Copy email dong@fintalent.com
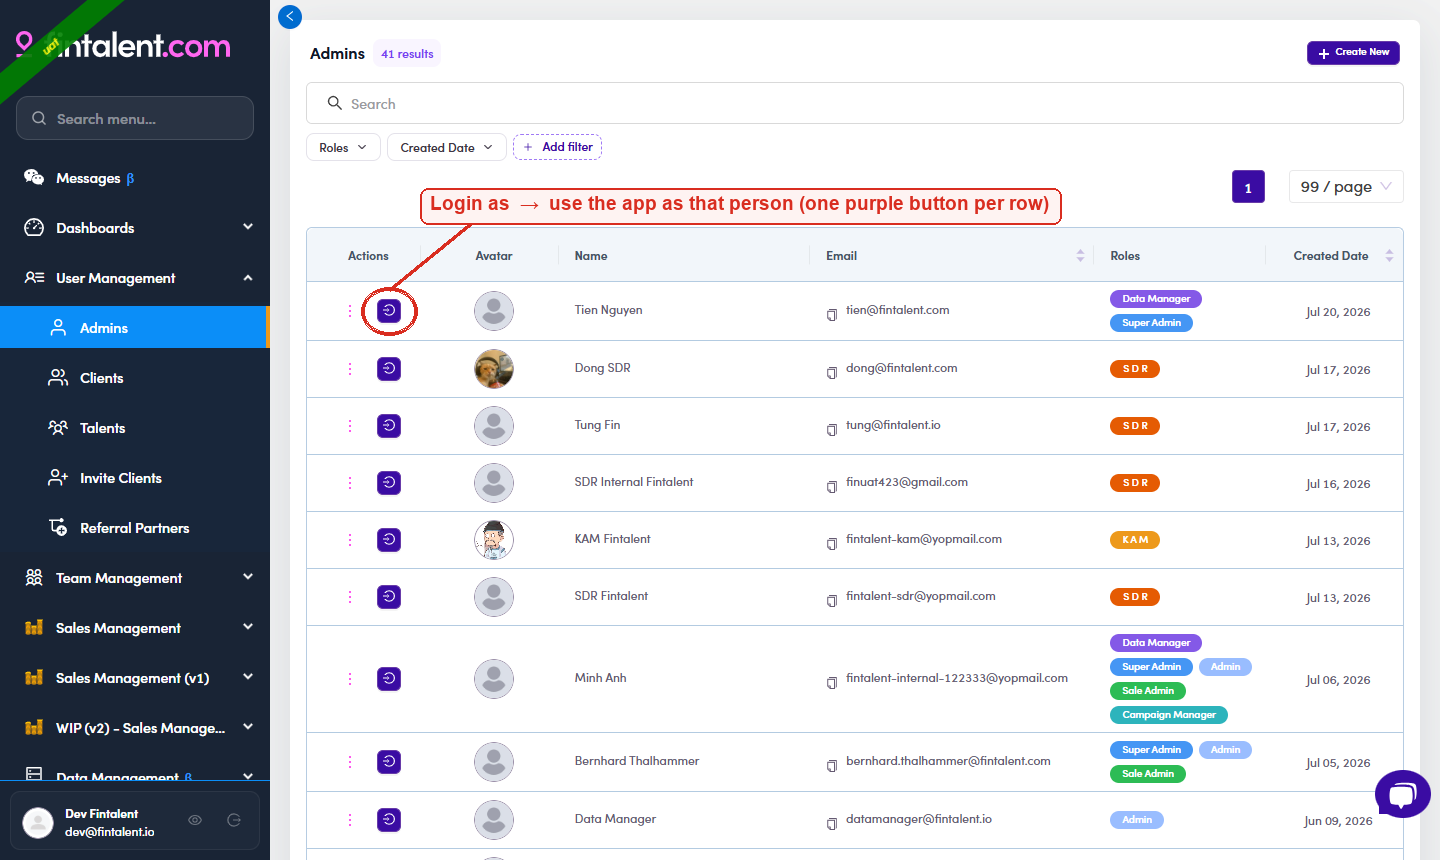 point(832,373)
